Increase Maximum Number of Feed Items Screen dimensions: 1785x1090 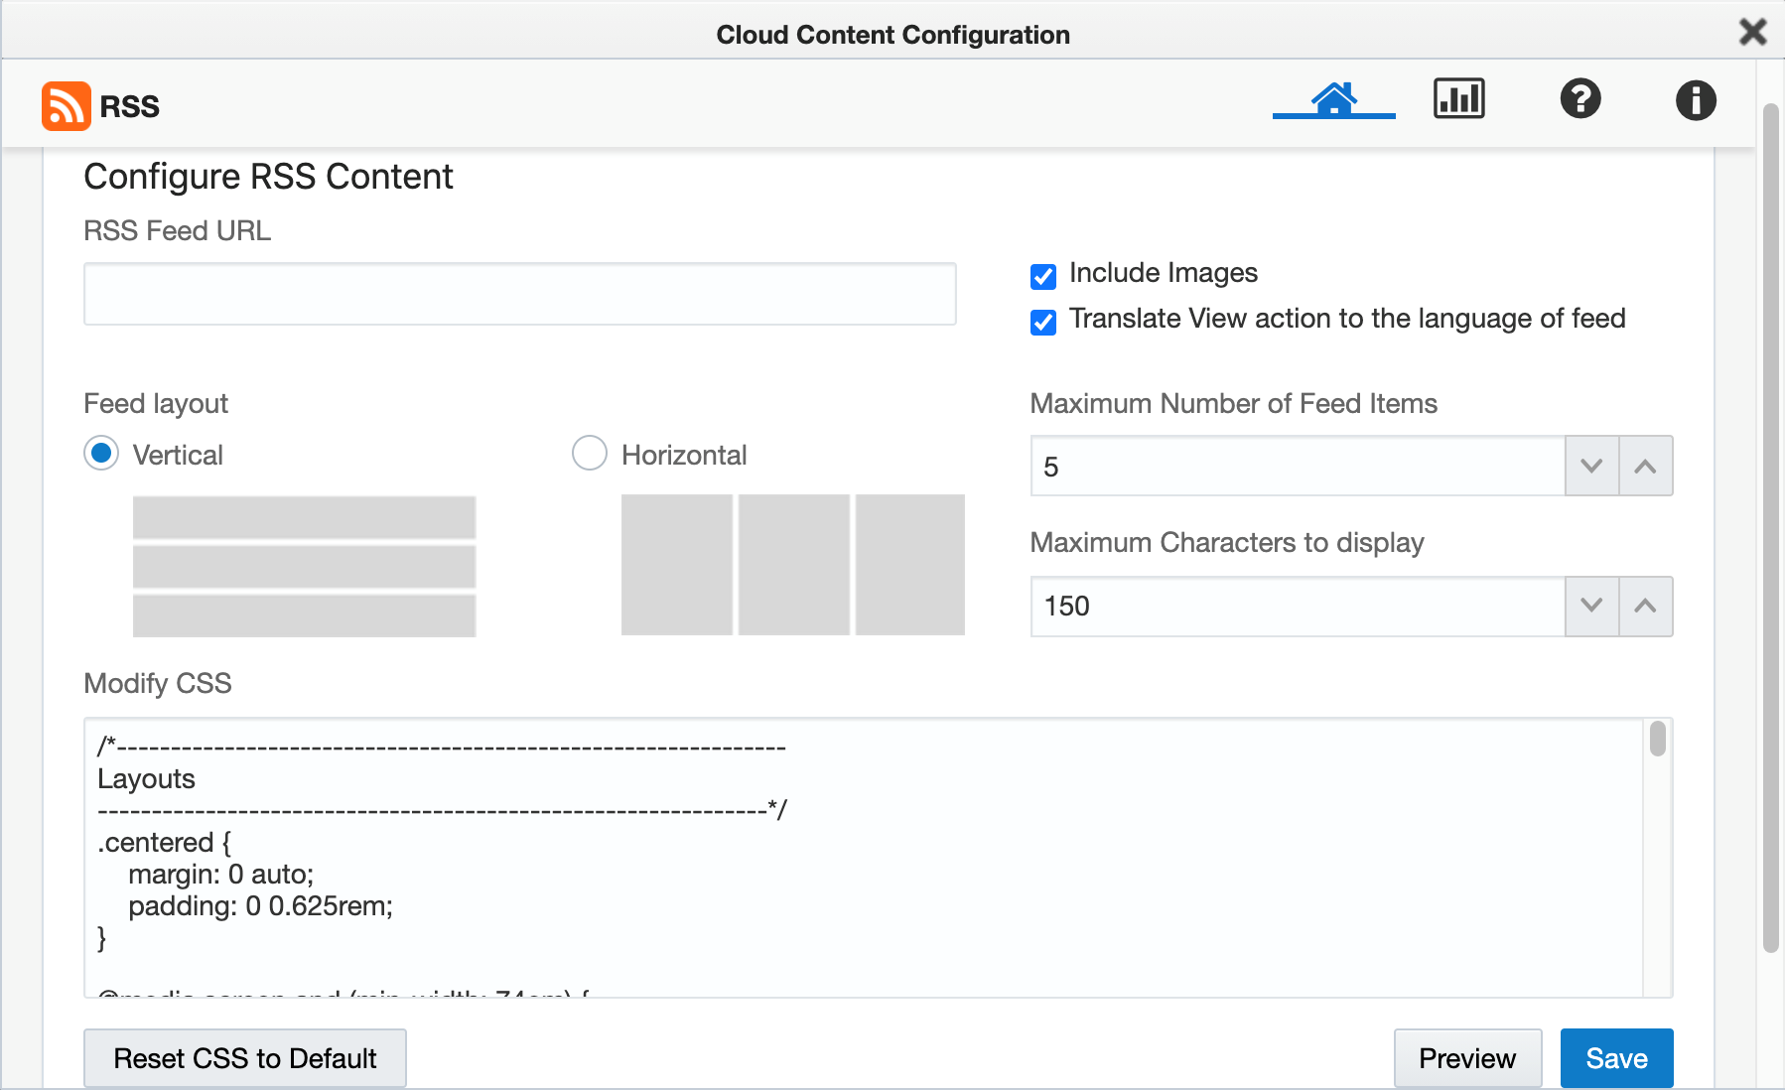click(1645, 466)
